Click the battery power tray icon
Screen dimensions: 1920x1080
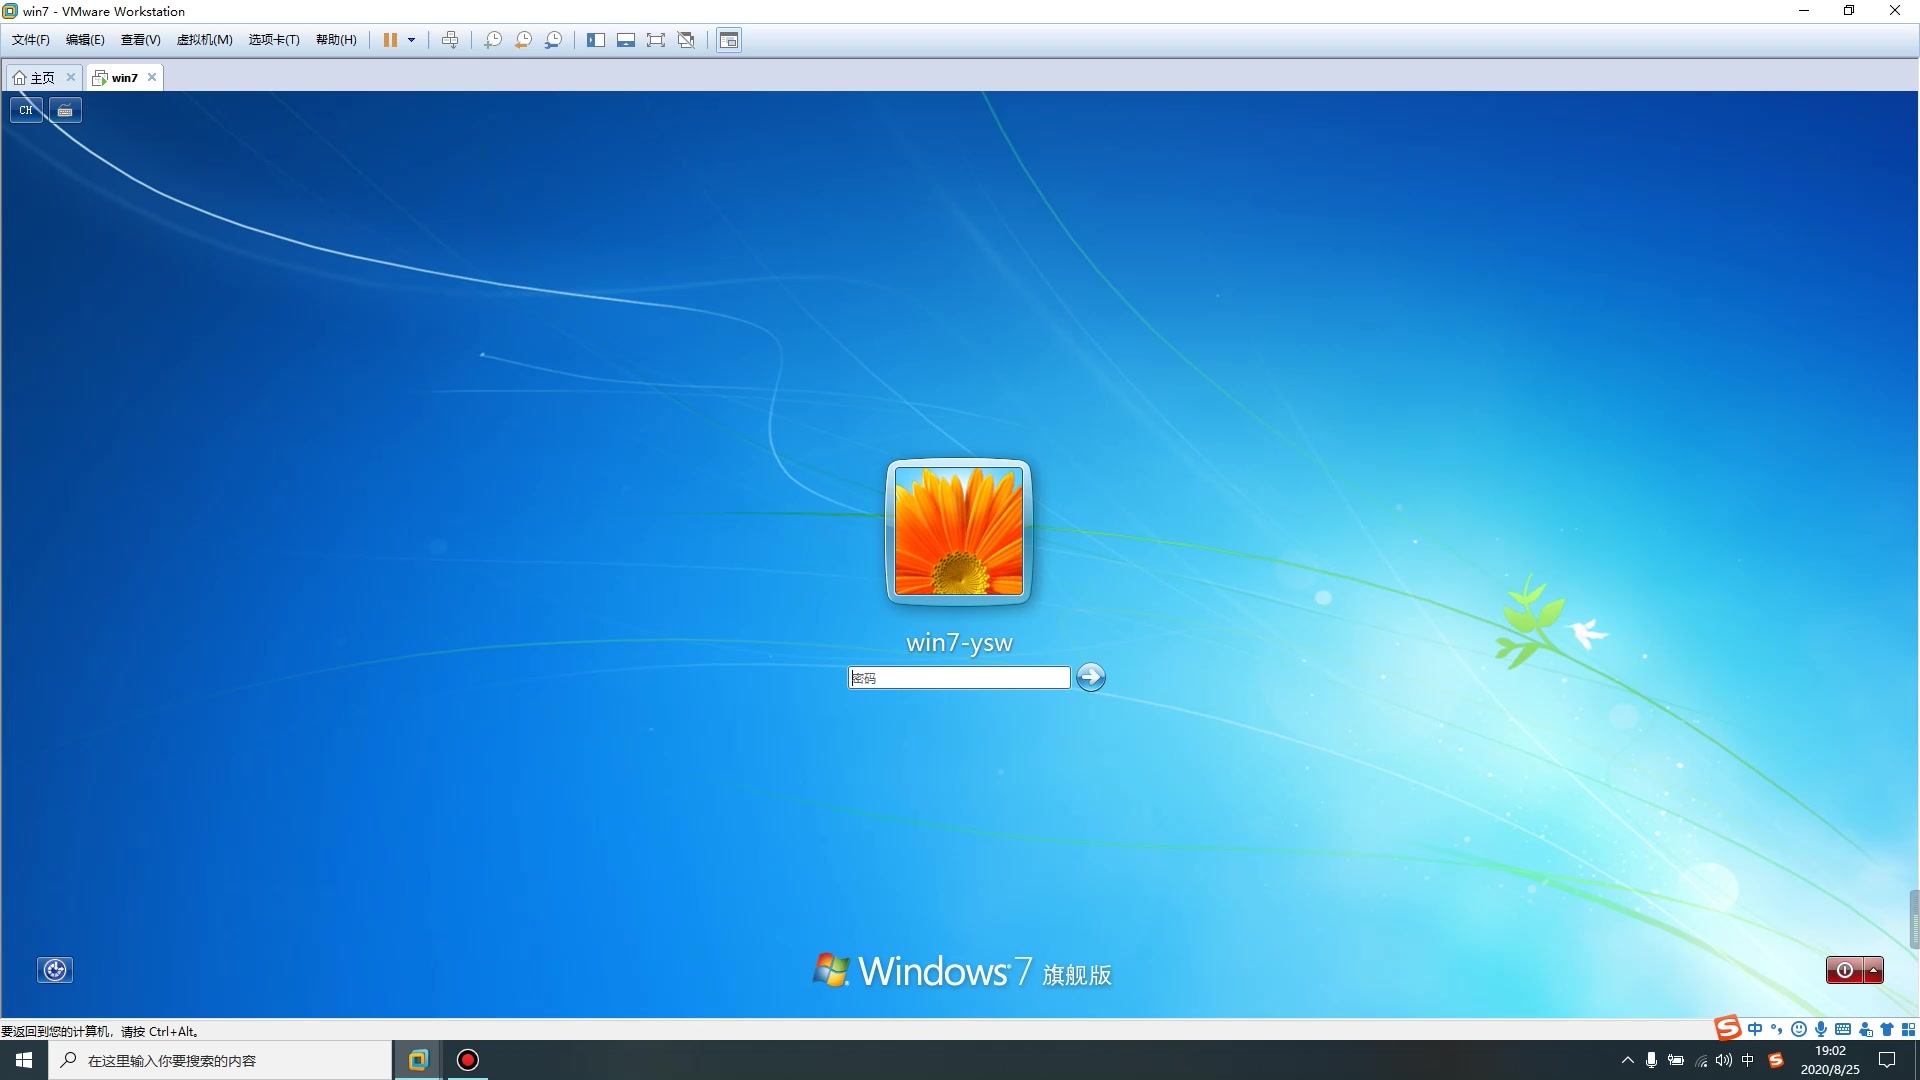[x=1676, y=1060]
